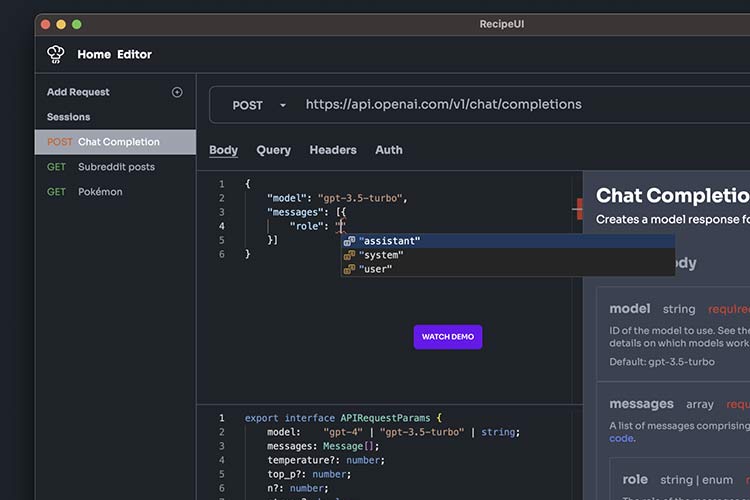Click the API URL input field
The width and height of the screenshot is (750, 500).
click(500, 105)
